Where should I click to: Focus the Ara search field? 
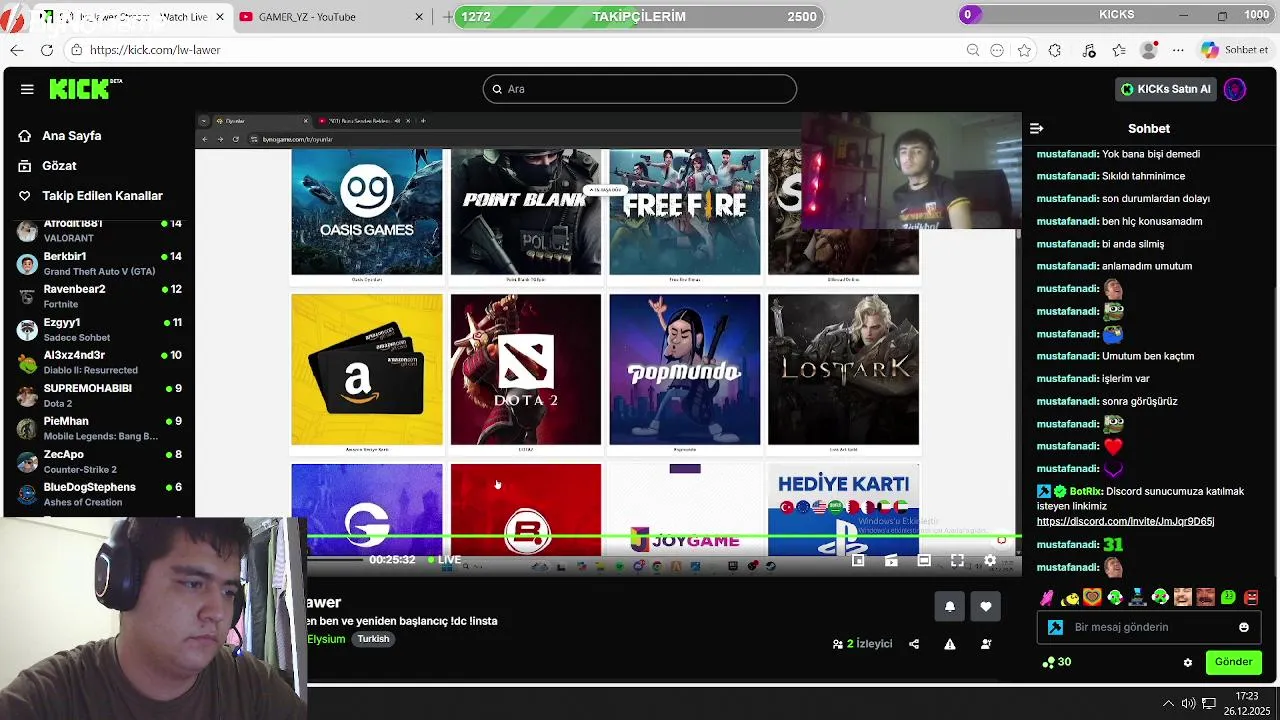[640, 89]
